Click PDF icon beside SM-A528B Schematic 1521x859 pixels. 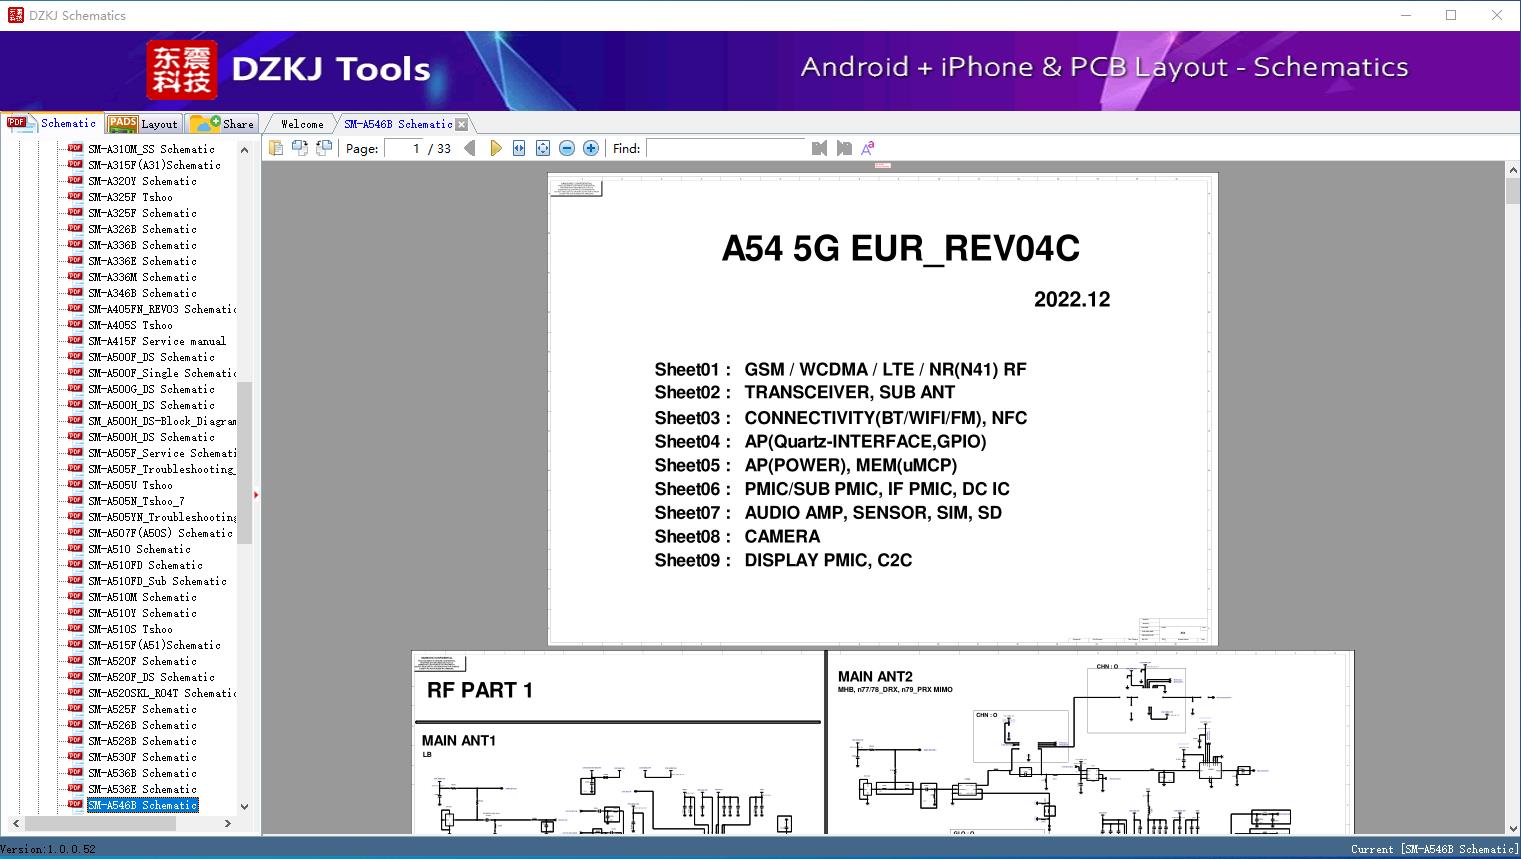point(75,740)
